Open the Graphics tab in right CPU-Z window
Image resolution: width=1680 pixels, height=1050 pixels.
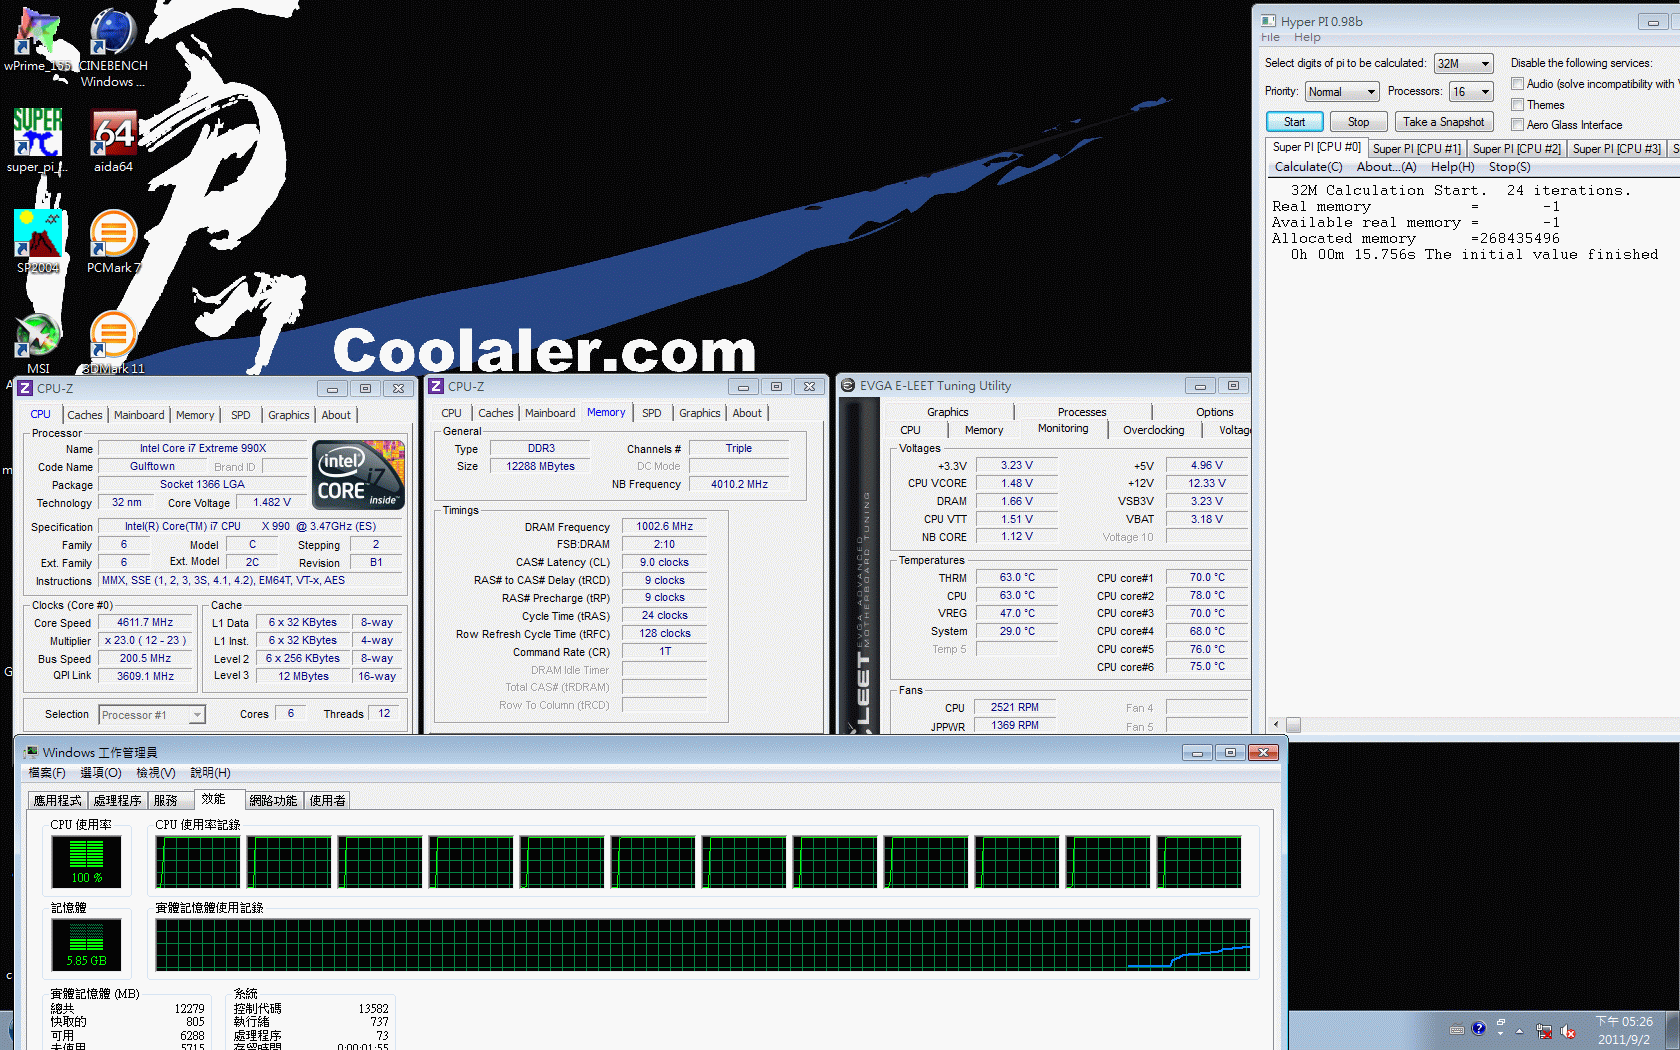click(699, 413)
